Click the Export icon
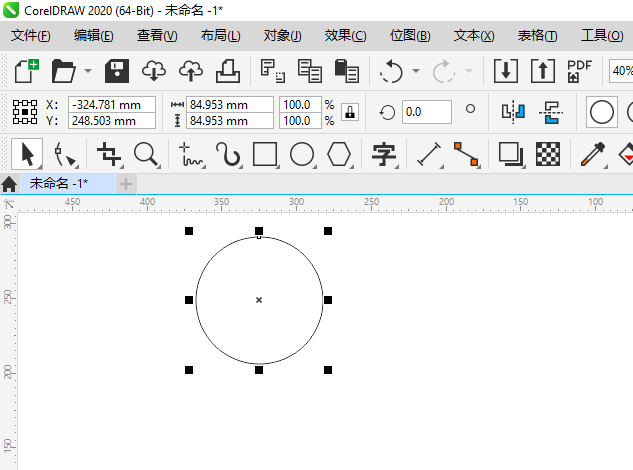This screenshot has width=633, height=470. pyautogui.click(x=543, y=71)
